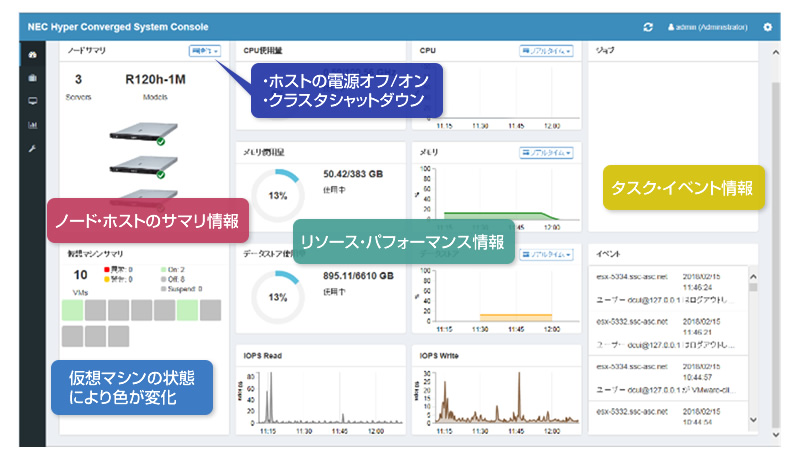The width and height of the screenshot is (800, 460).
Task: Open the Home dashboard sidebar icon
Action: tap(32, 54)
